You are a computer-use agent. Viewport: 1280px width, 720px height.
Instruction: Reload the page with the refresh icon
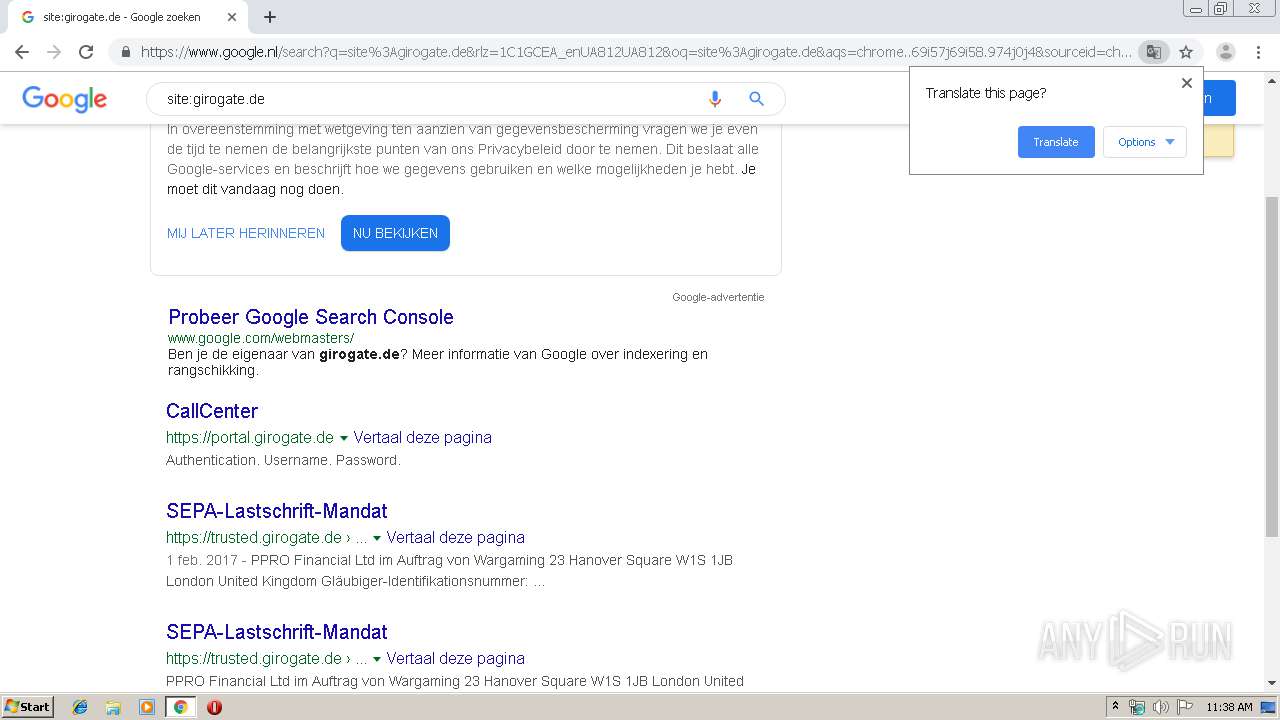(86, 52)
